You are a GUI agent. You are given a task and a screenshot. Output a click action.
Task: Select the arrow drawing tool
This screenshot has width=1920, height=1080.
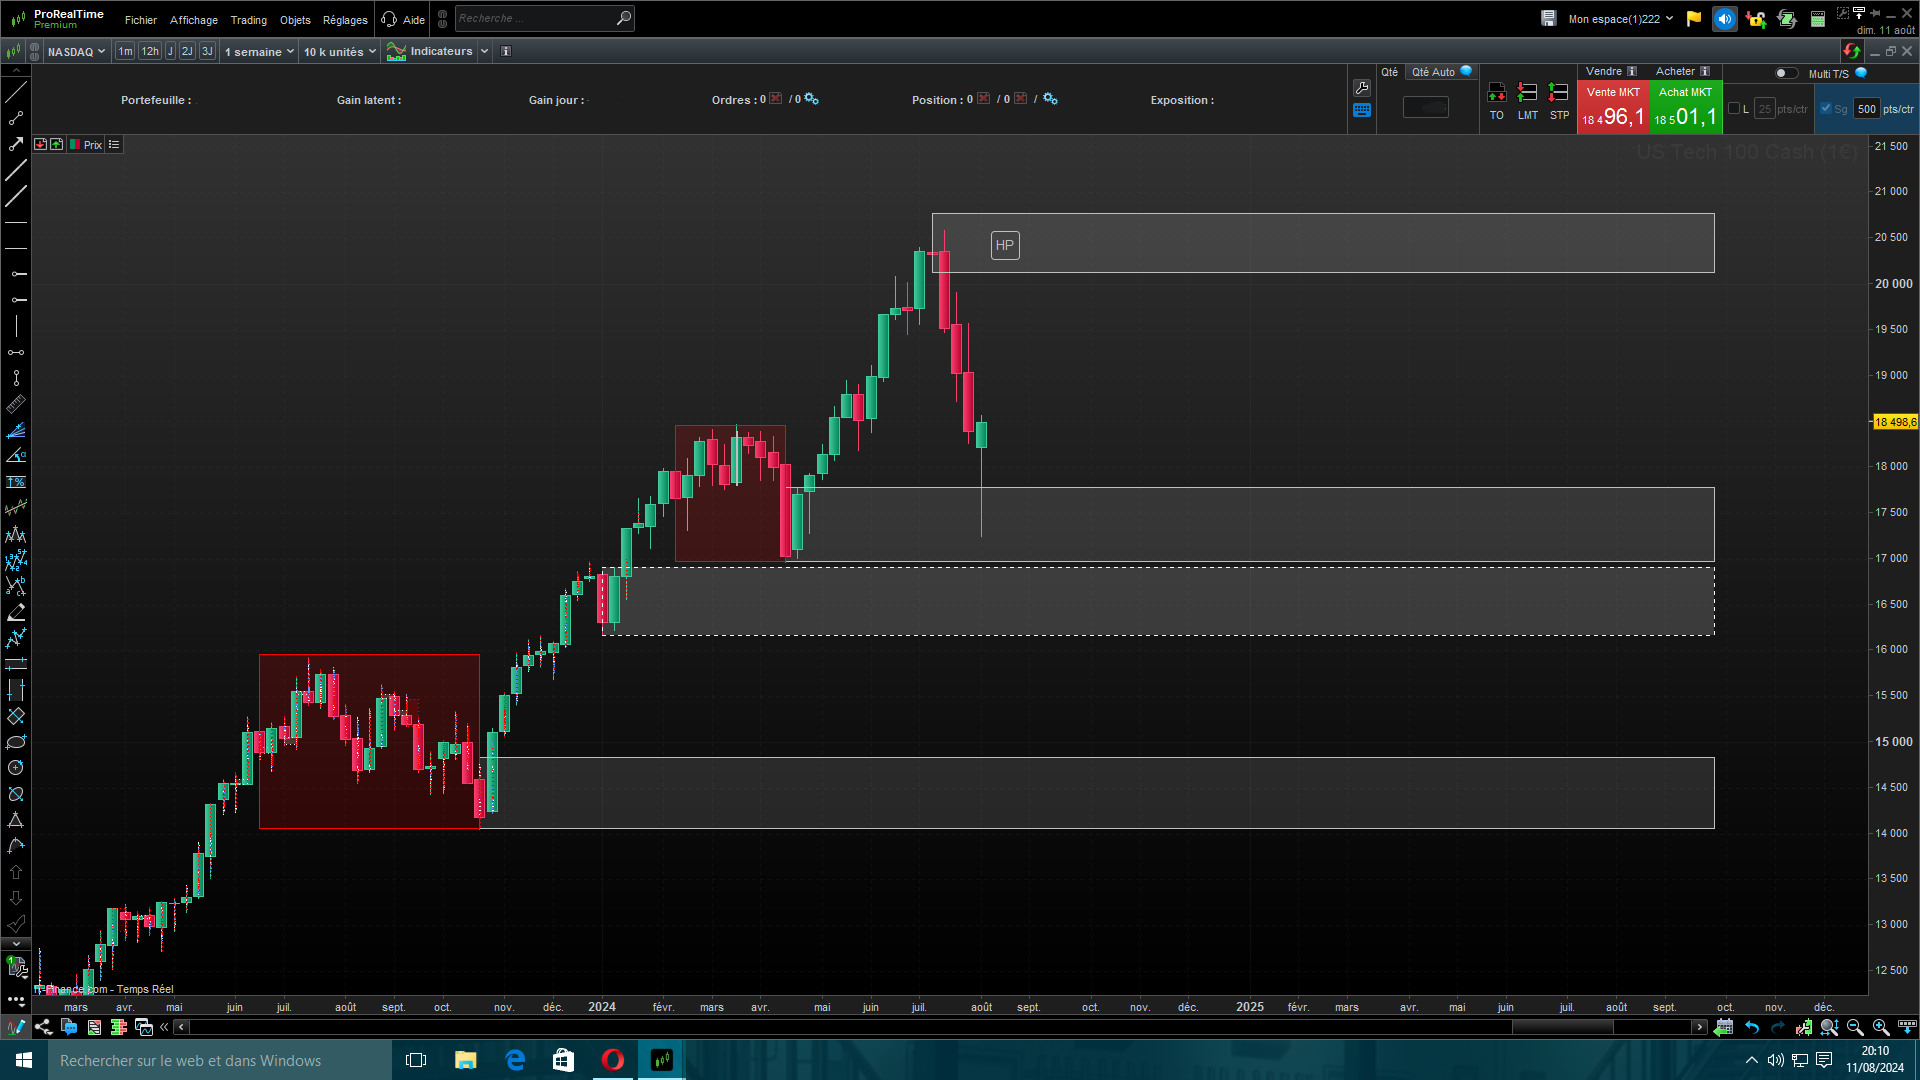click(x=16, y=144)
